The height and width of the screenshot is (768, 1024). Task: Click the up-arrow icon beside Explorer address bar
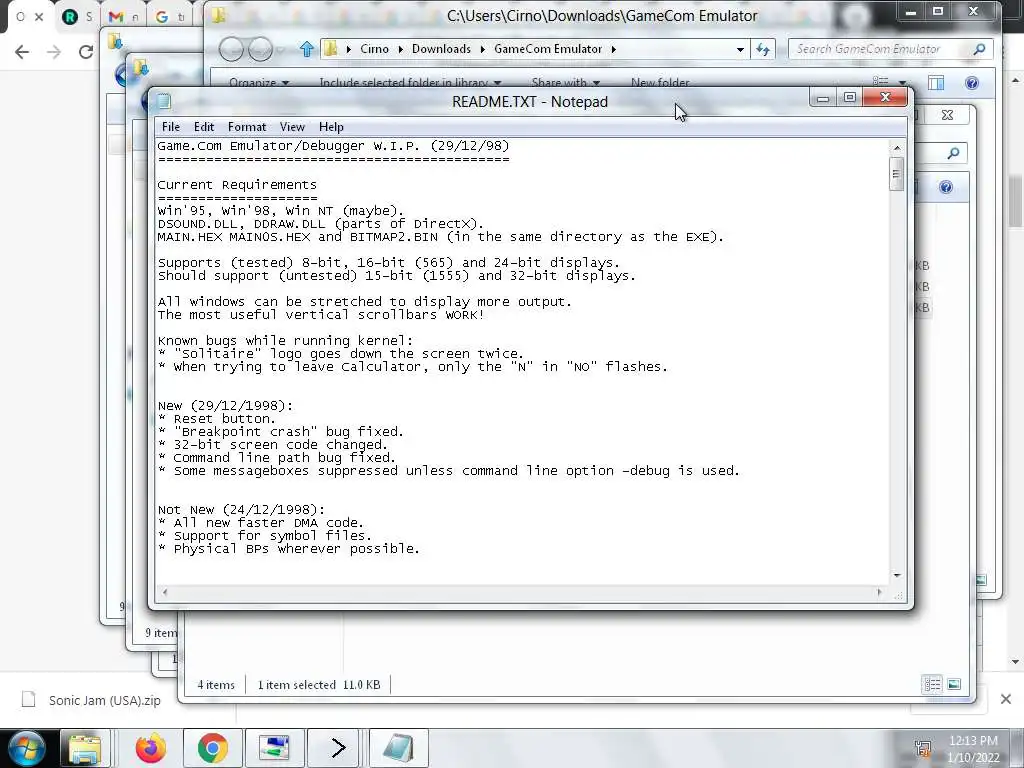[306, 49]
